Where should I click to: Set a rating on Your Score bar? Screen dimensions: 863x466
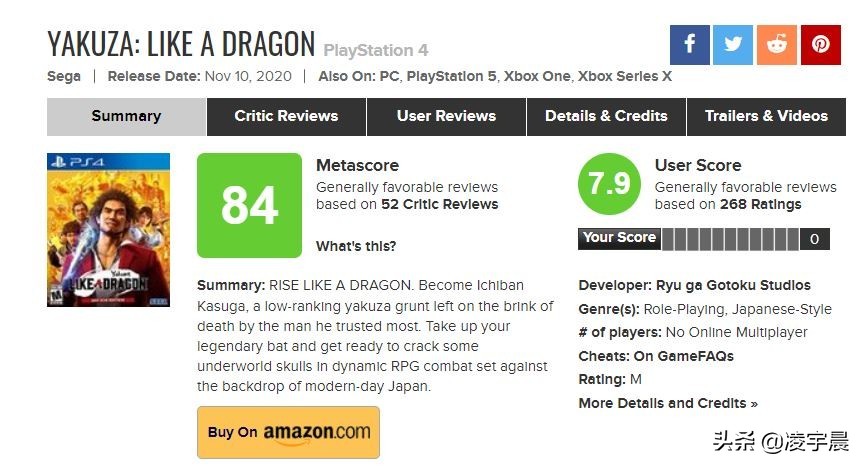tap(731, 239)
